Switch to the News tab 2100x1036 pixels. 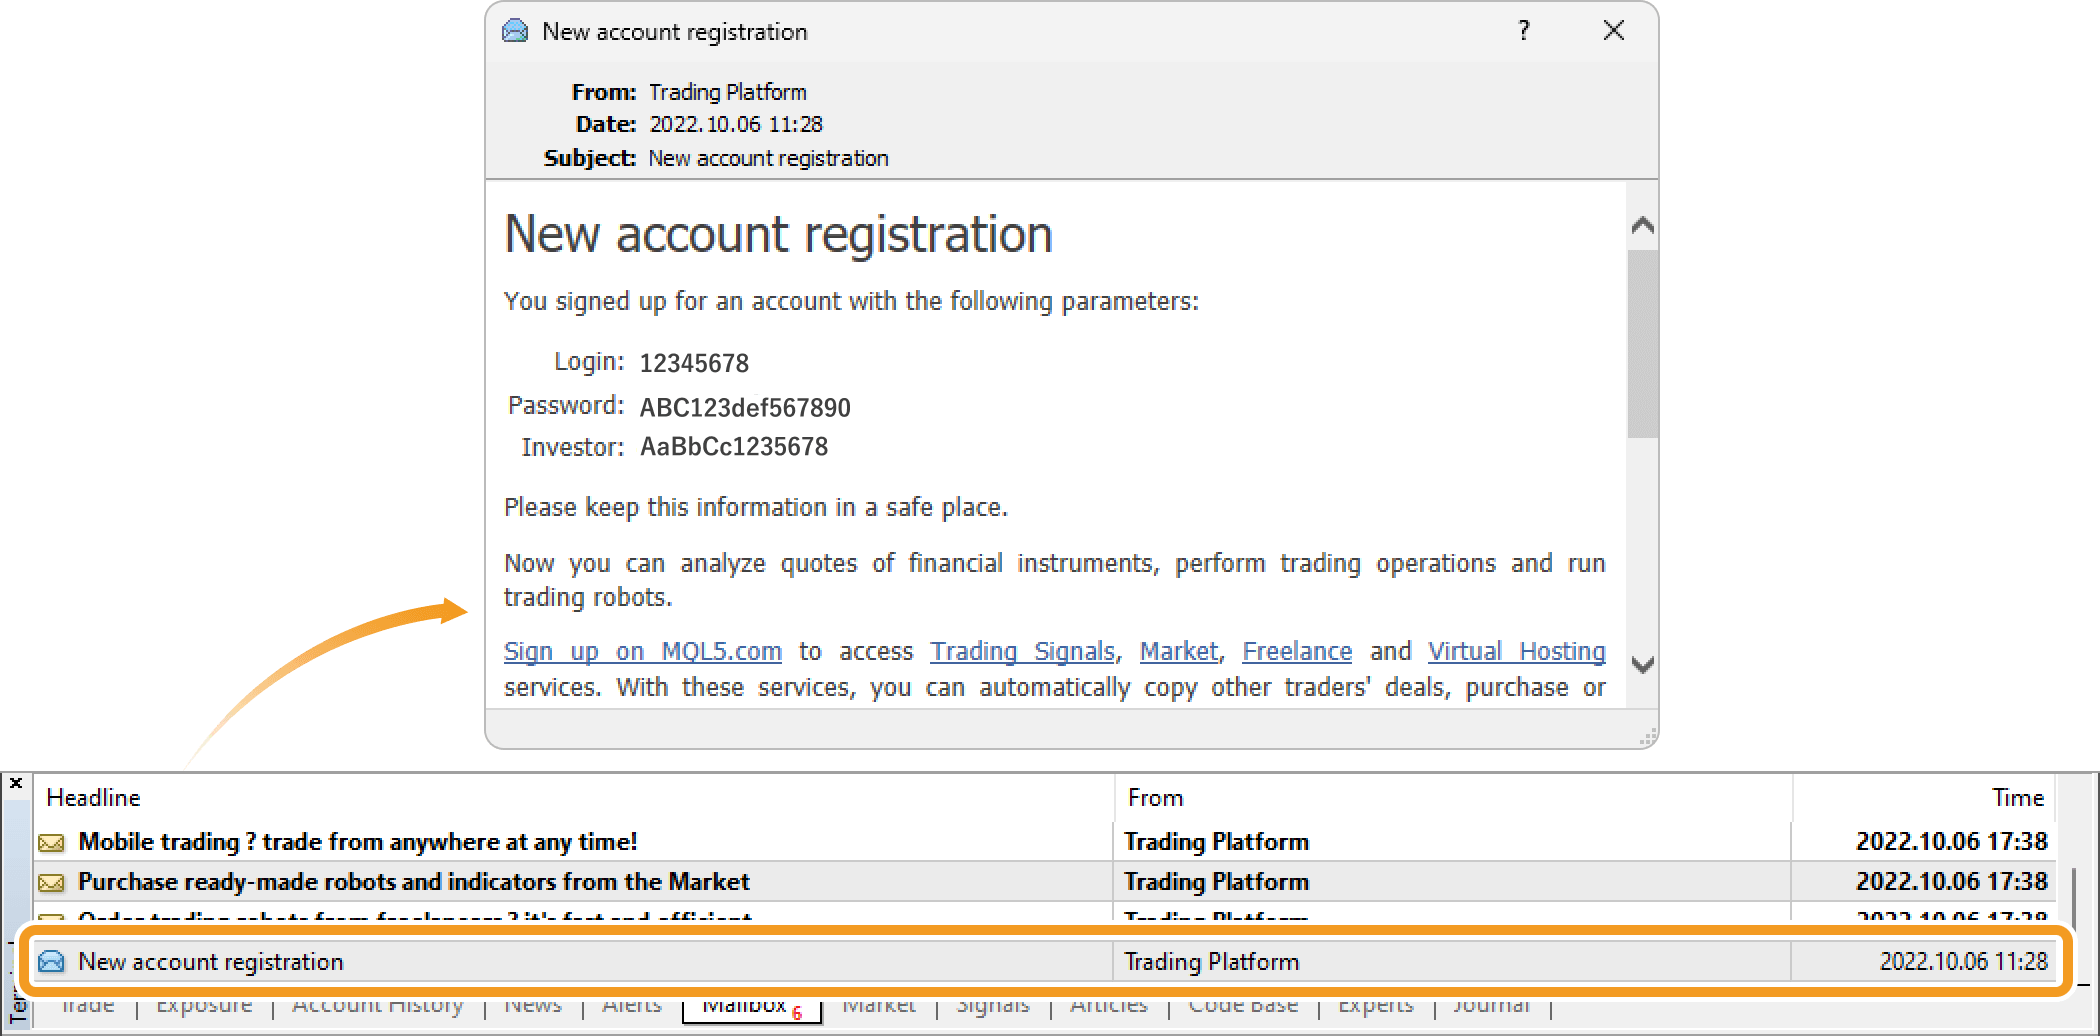click(533, 1005)
